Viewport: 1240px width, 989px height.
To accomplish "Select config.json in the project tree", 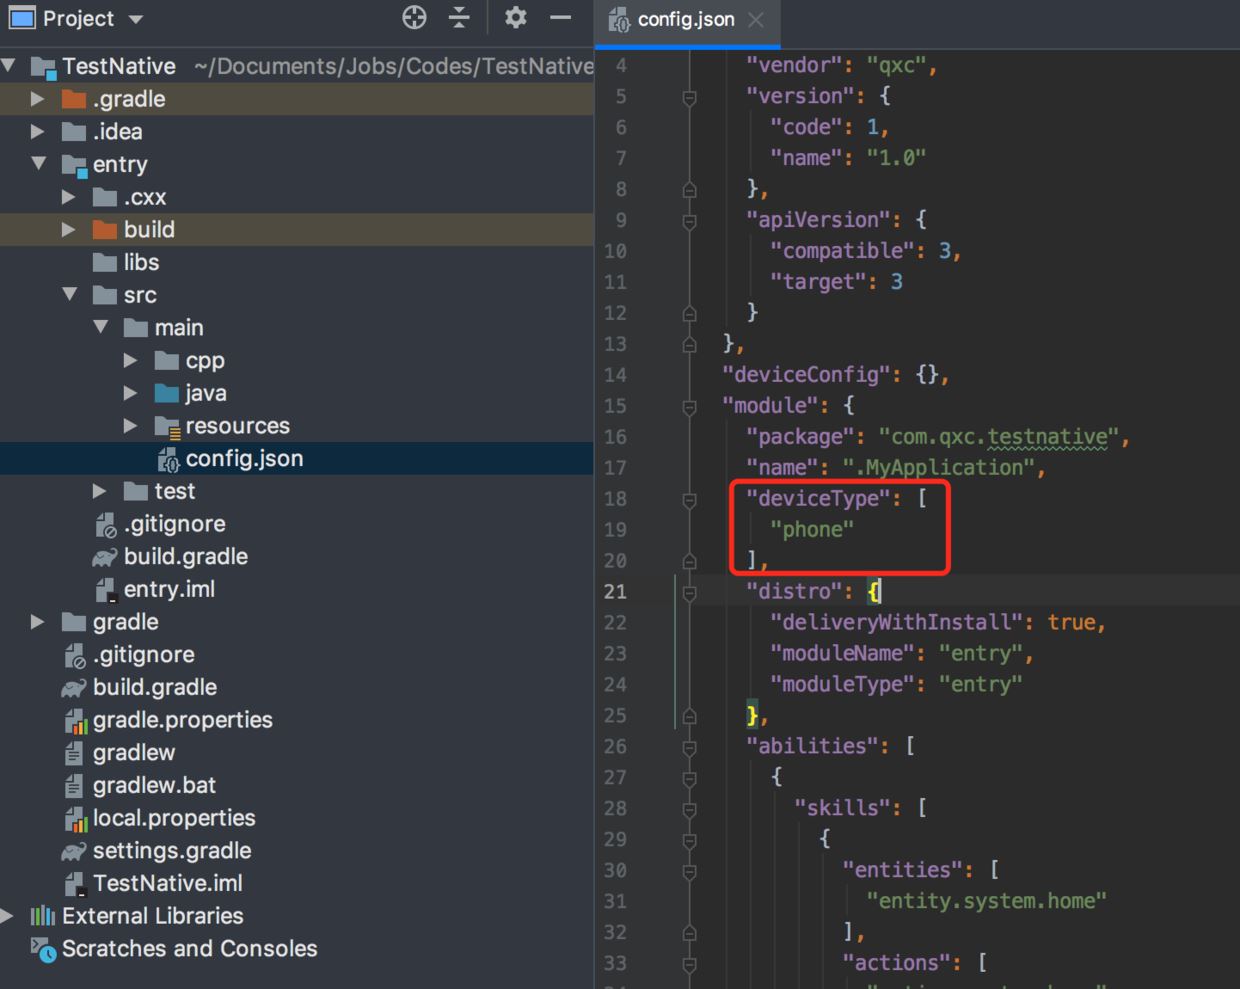I will coord(244,459).
